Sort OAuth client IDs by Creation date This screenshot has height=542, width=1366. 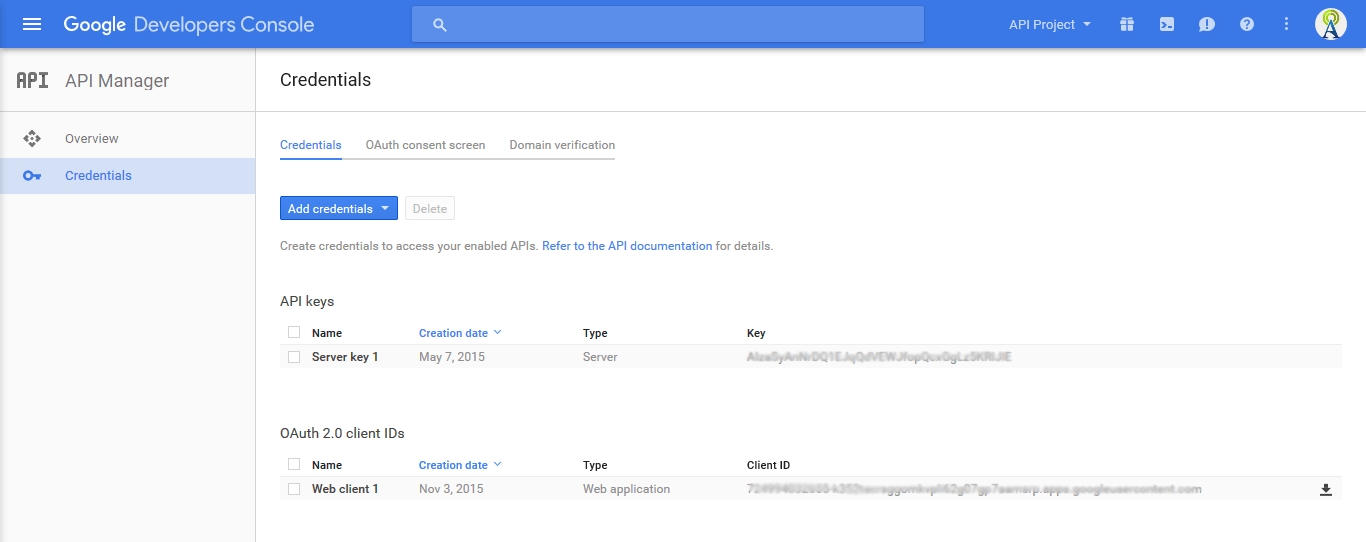(x=460, y=465)
